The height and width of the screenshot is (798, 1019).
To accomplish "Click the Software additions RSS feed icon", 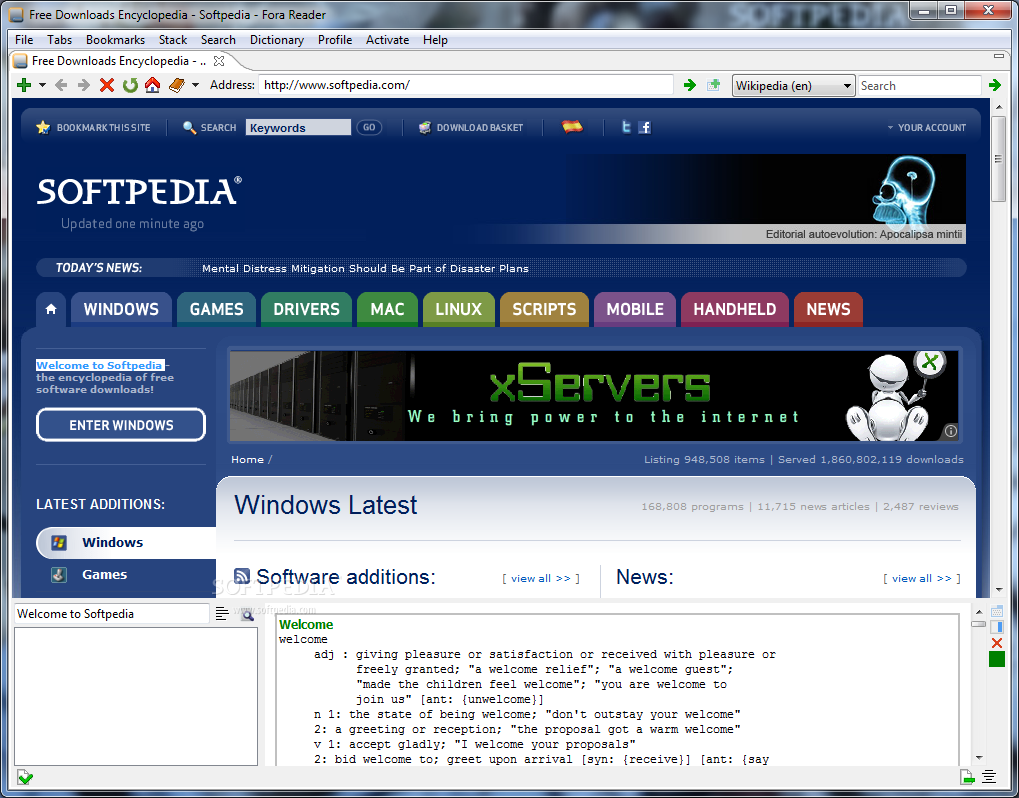I will tap(242, 576).
